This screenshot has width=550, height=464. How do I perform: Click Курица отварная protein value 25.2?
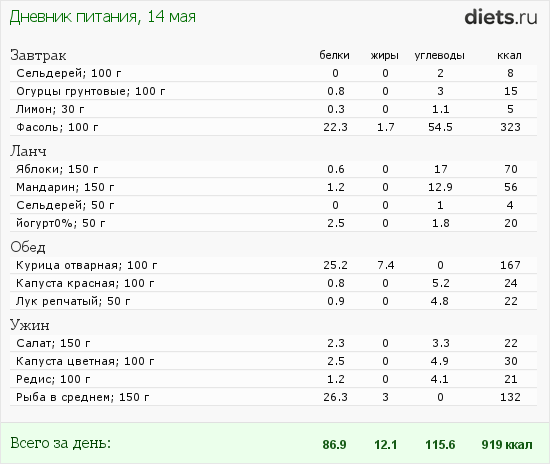tap(335, 265)
